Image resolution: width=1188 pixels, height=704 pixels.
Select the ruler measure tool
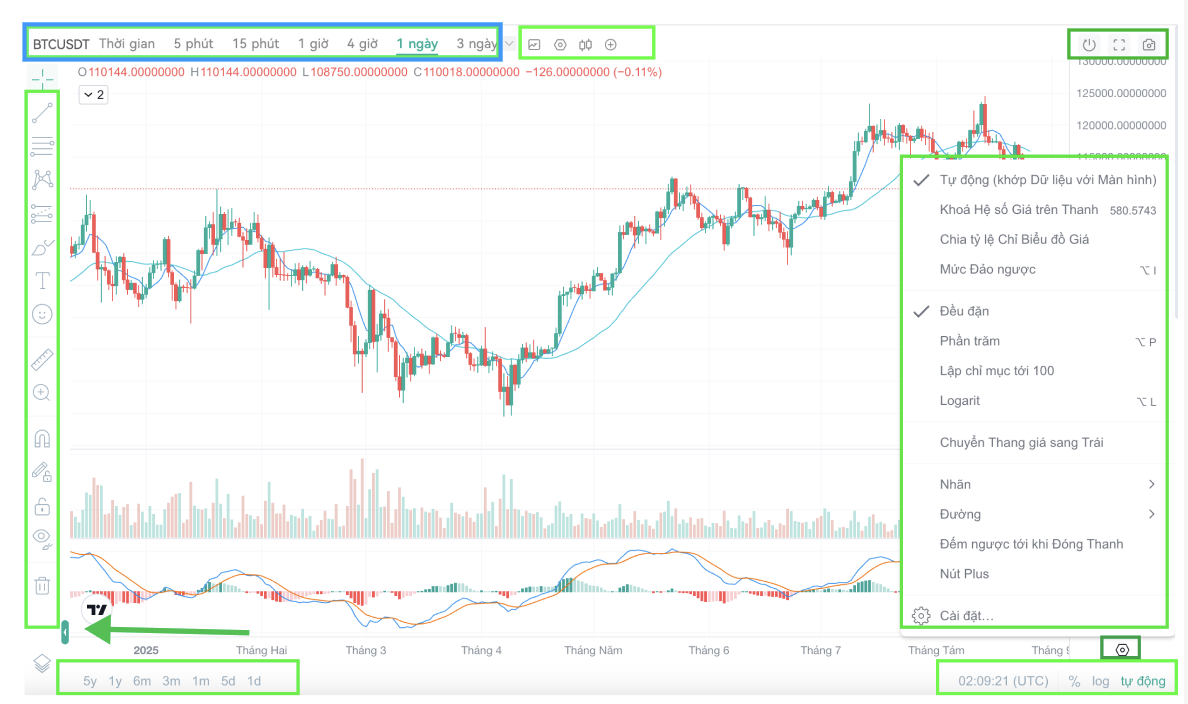point(42,359)
